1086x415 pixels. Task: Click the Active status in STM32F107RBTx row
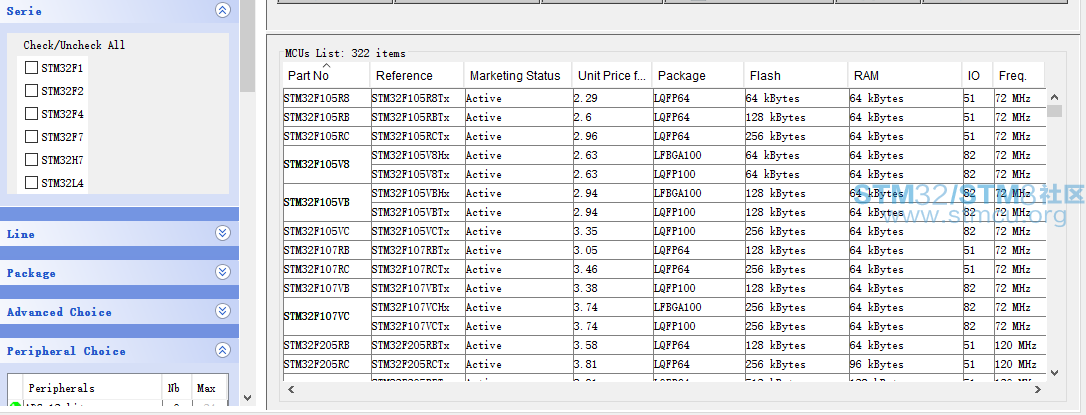[518, 250]
